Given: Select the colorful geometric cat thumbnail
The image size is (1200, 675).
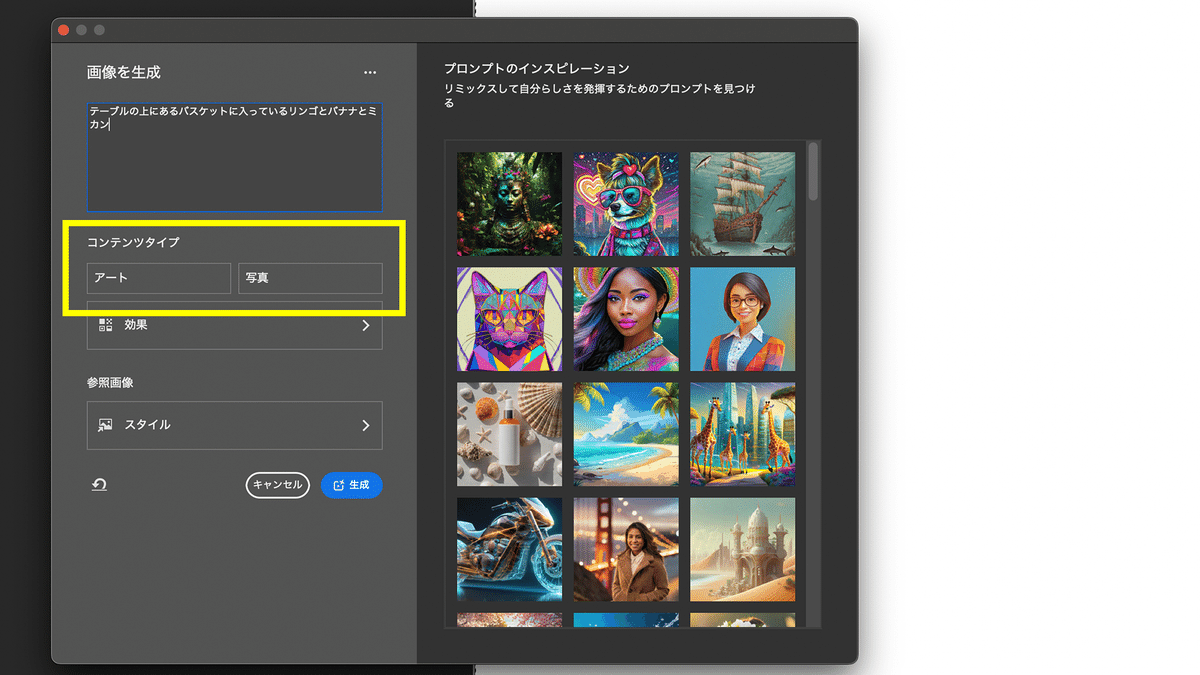Looking at the screenshot, I should [509, 319].
